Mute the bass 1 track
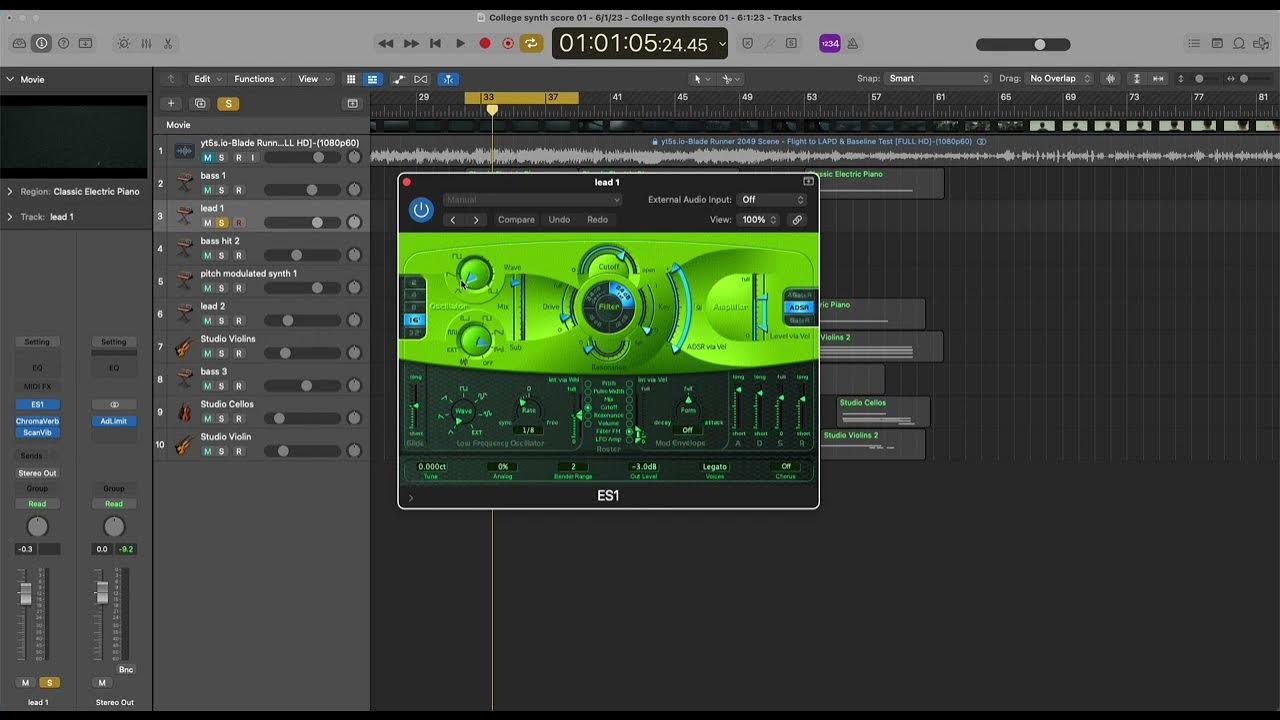Viewport: 1280px width, 720px height. 208,190
